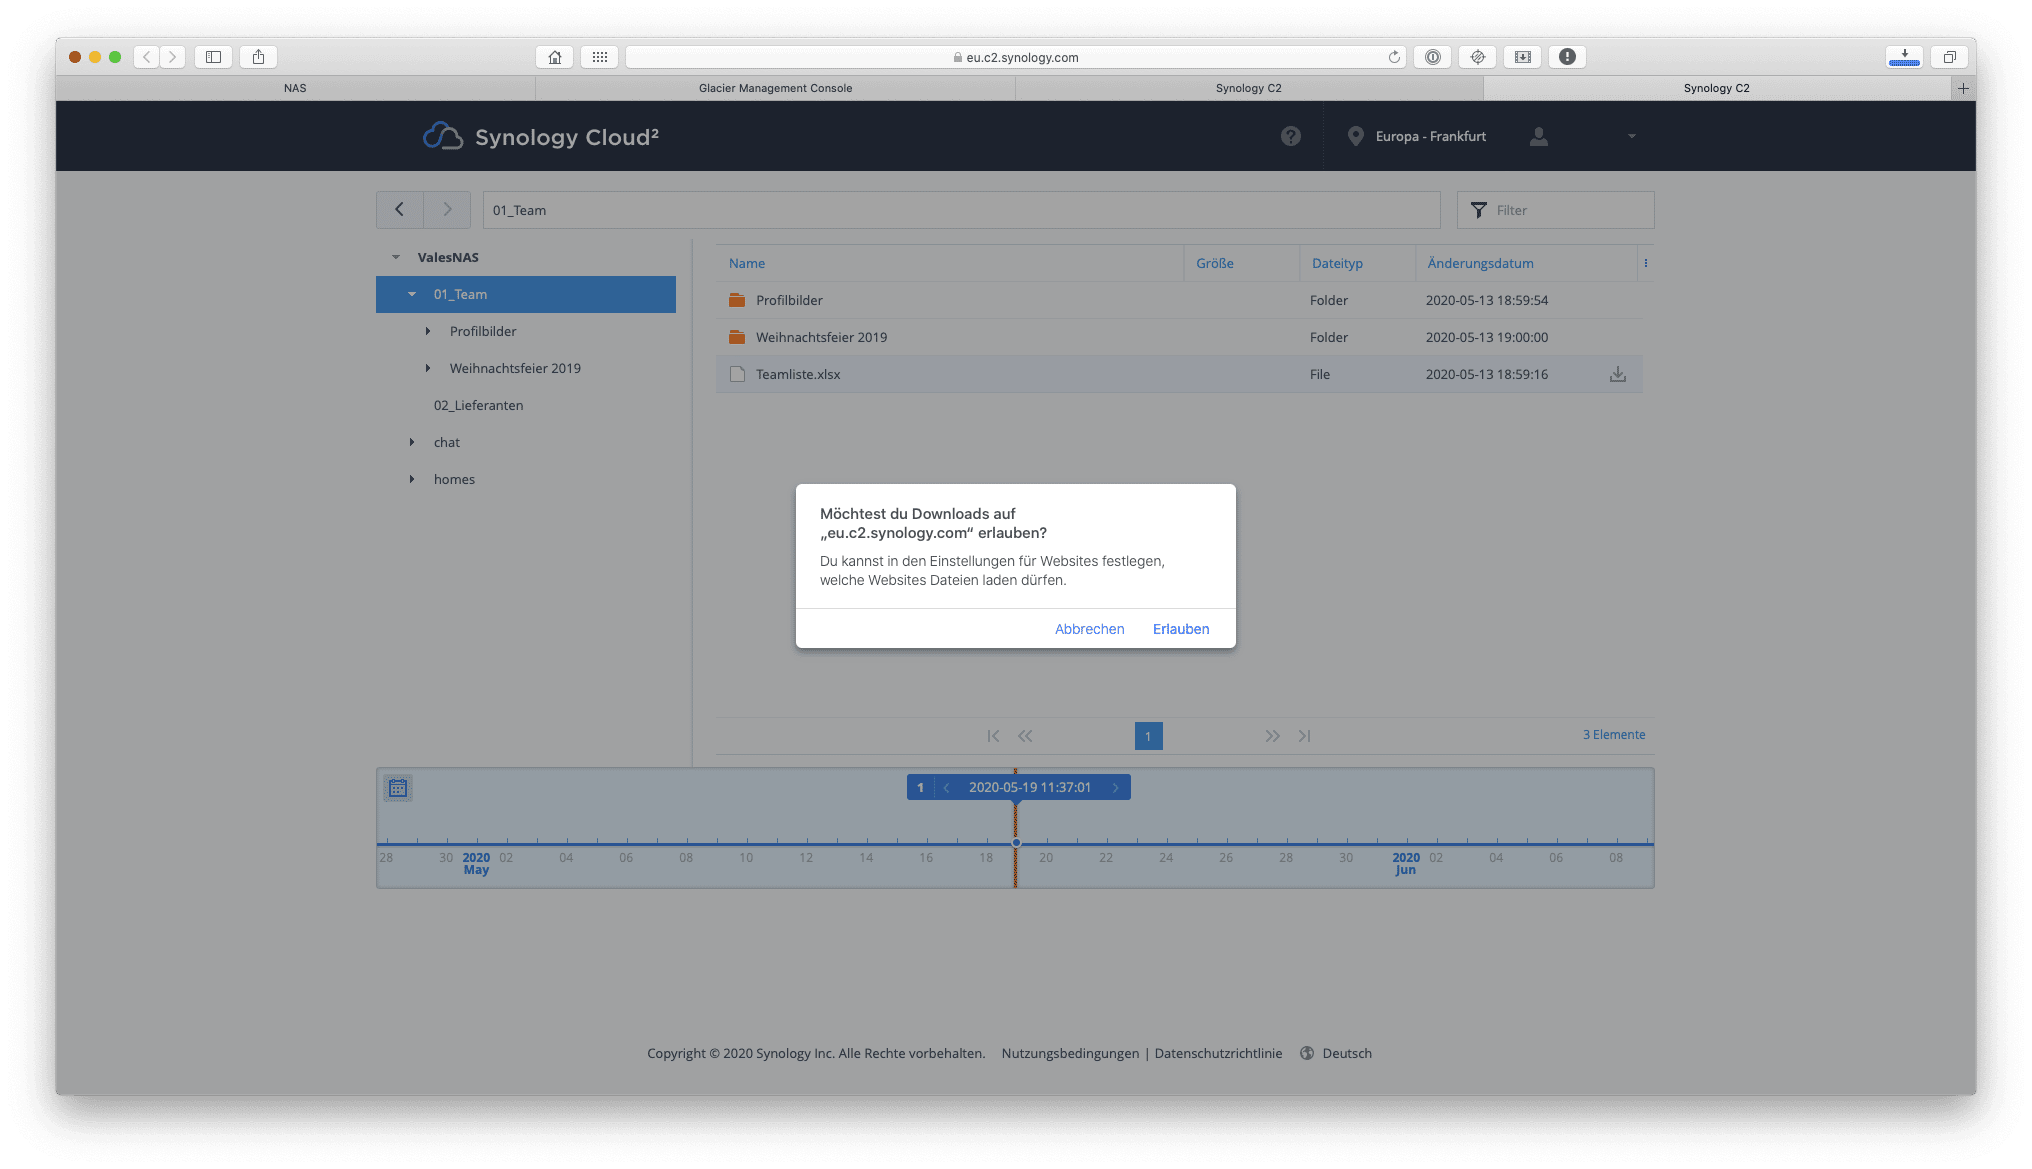The width and height of the screenshot is (2032, 1169).
Task: Click the Profilbilder folder icon in list
Action: (737, 300)
